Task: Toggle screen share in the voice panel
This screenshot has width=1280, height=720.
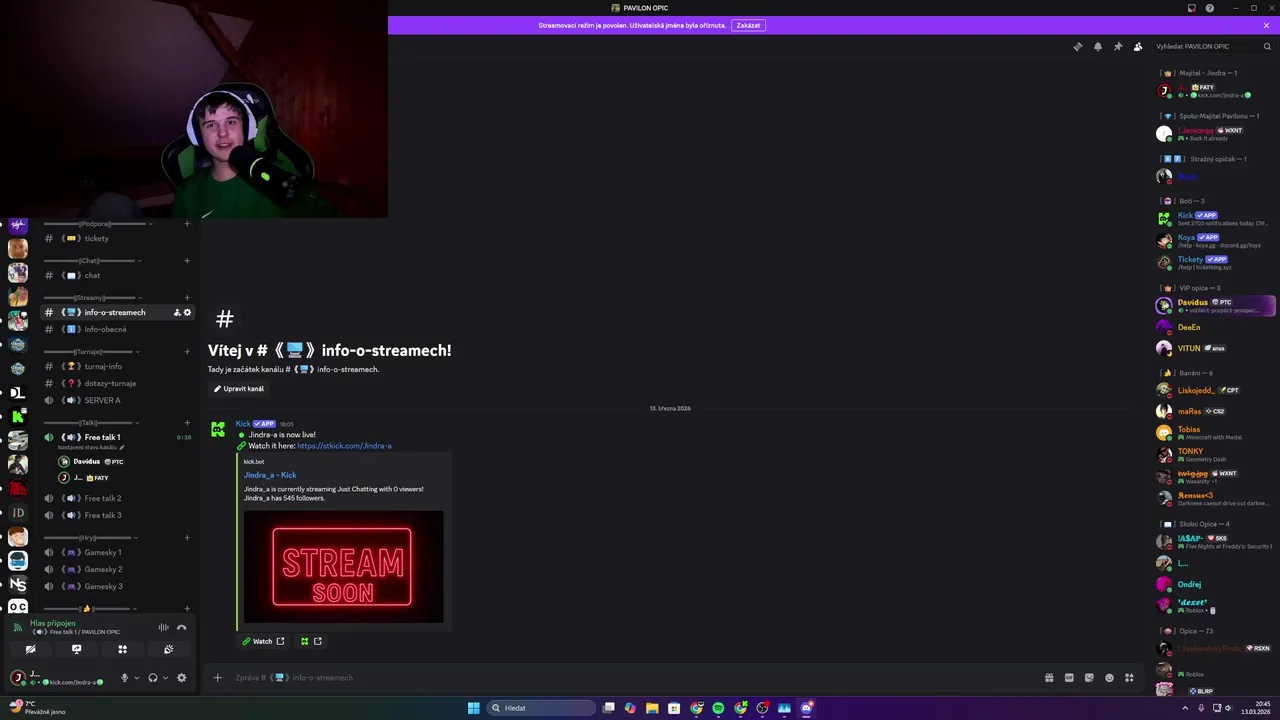Action: (x=76, y=649)
